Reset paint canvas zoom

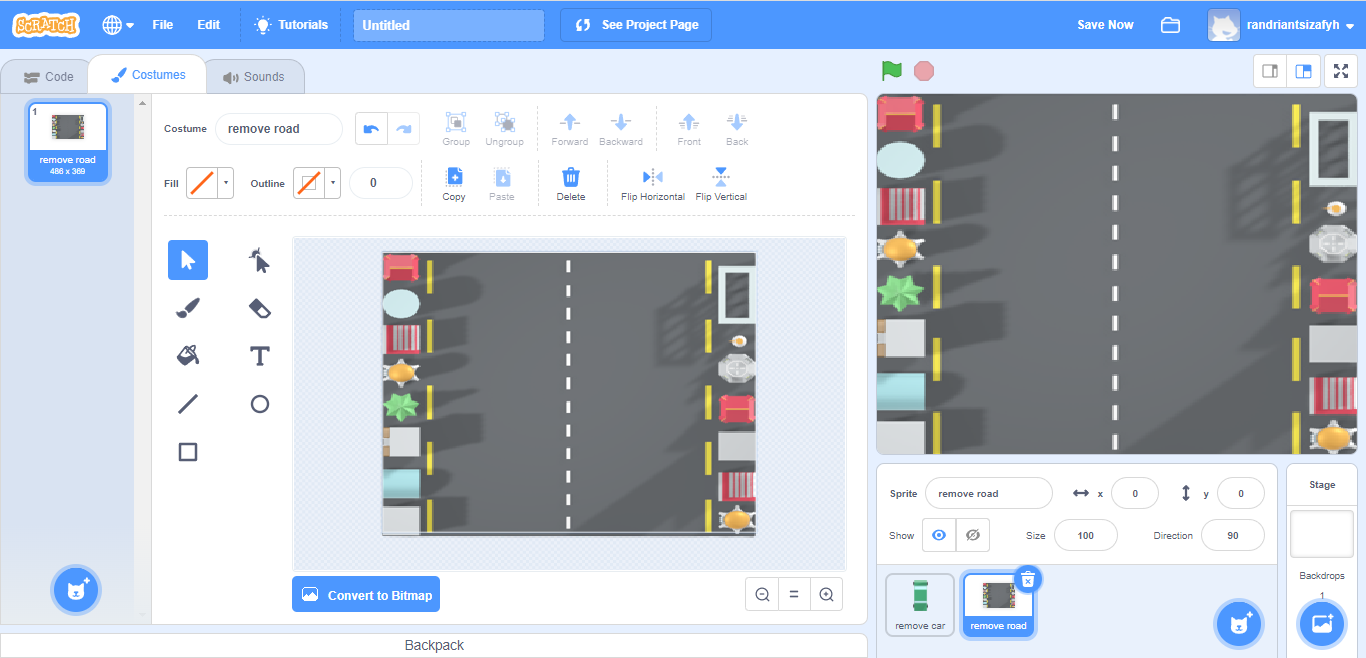(x=794, y=594)
